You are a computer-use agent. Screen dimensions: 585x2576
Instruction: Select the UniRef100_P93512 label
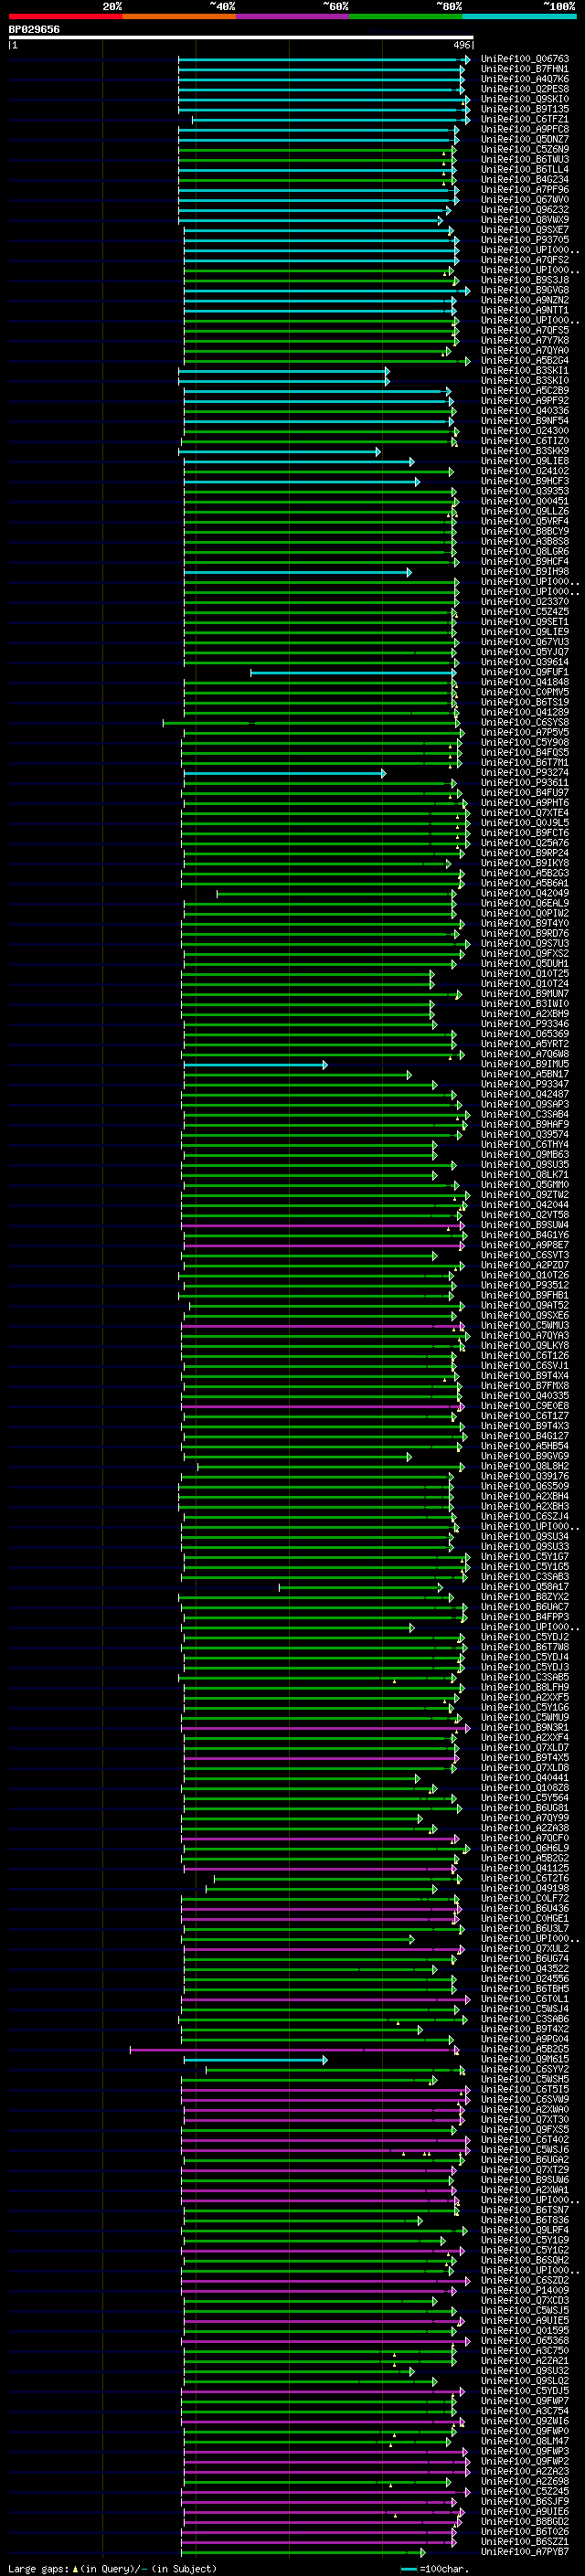point(525,1285)
